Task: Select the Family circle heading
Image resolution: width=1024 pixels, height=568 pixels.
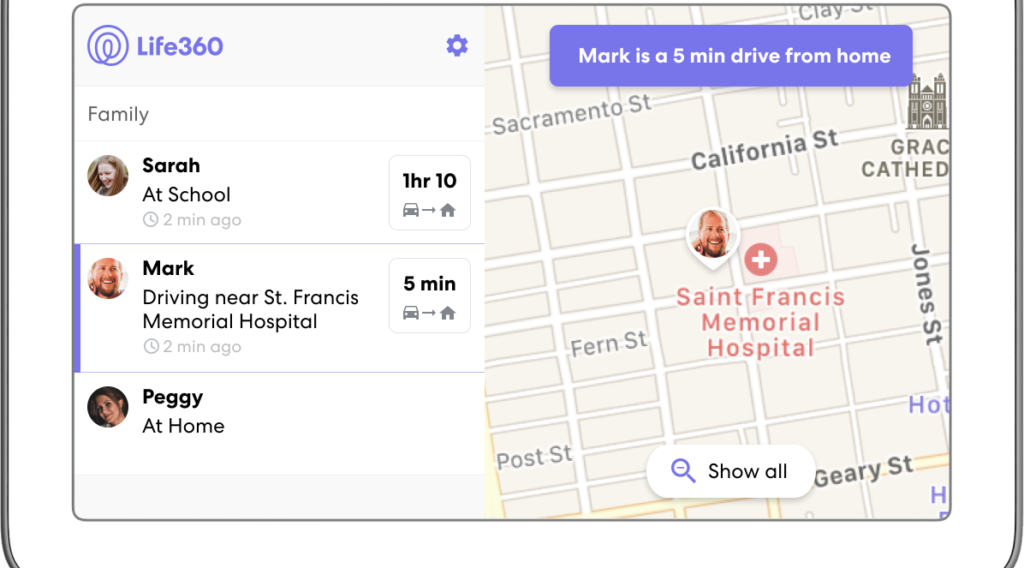Action: pos(118,114)
